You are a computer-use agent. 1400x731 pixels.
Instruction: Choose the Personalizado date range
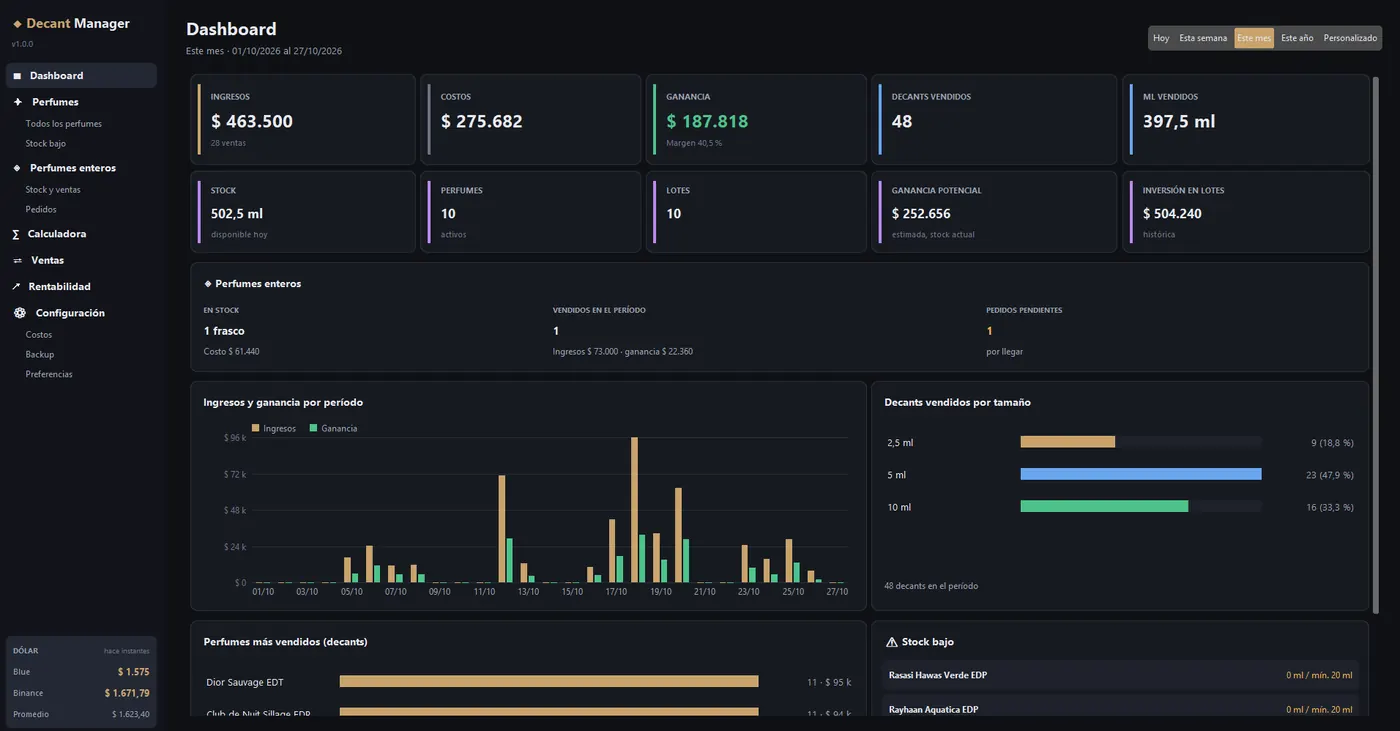click(1350, 38)
